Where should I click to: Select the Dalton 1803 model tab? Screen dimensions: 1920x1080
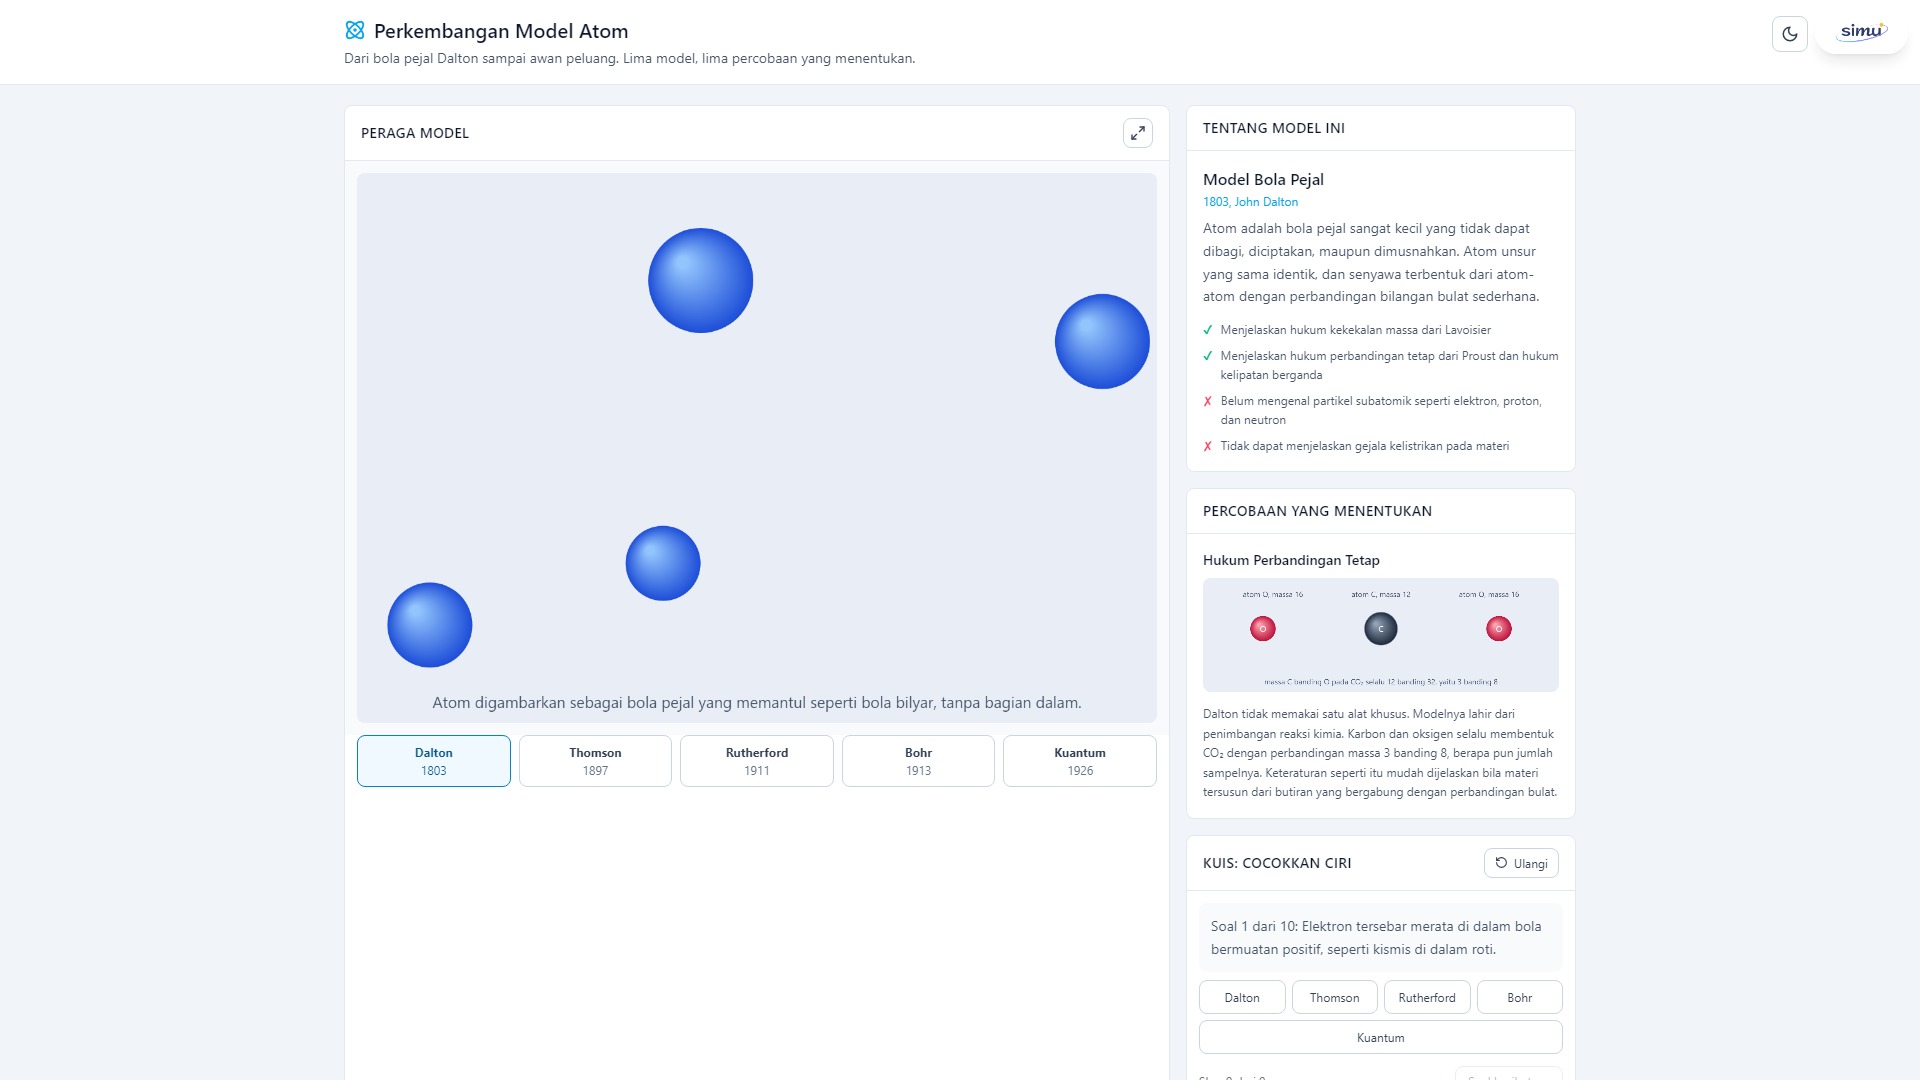coord(433,761)
